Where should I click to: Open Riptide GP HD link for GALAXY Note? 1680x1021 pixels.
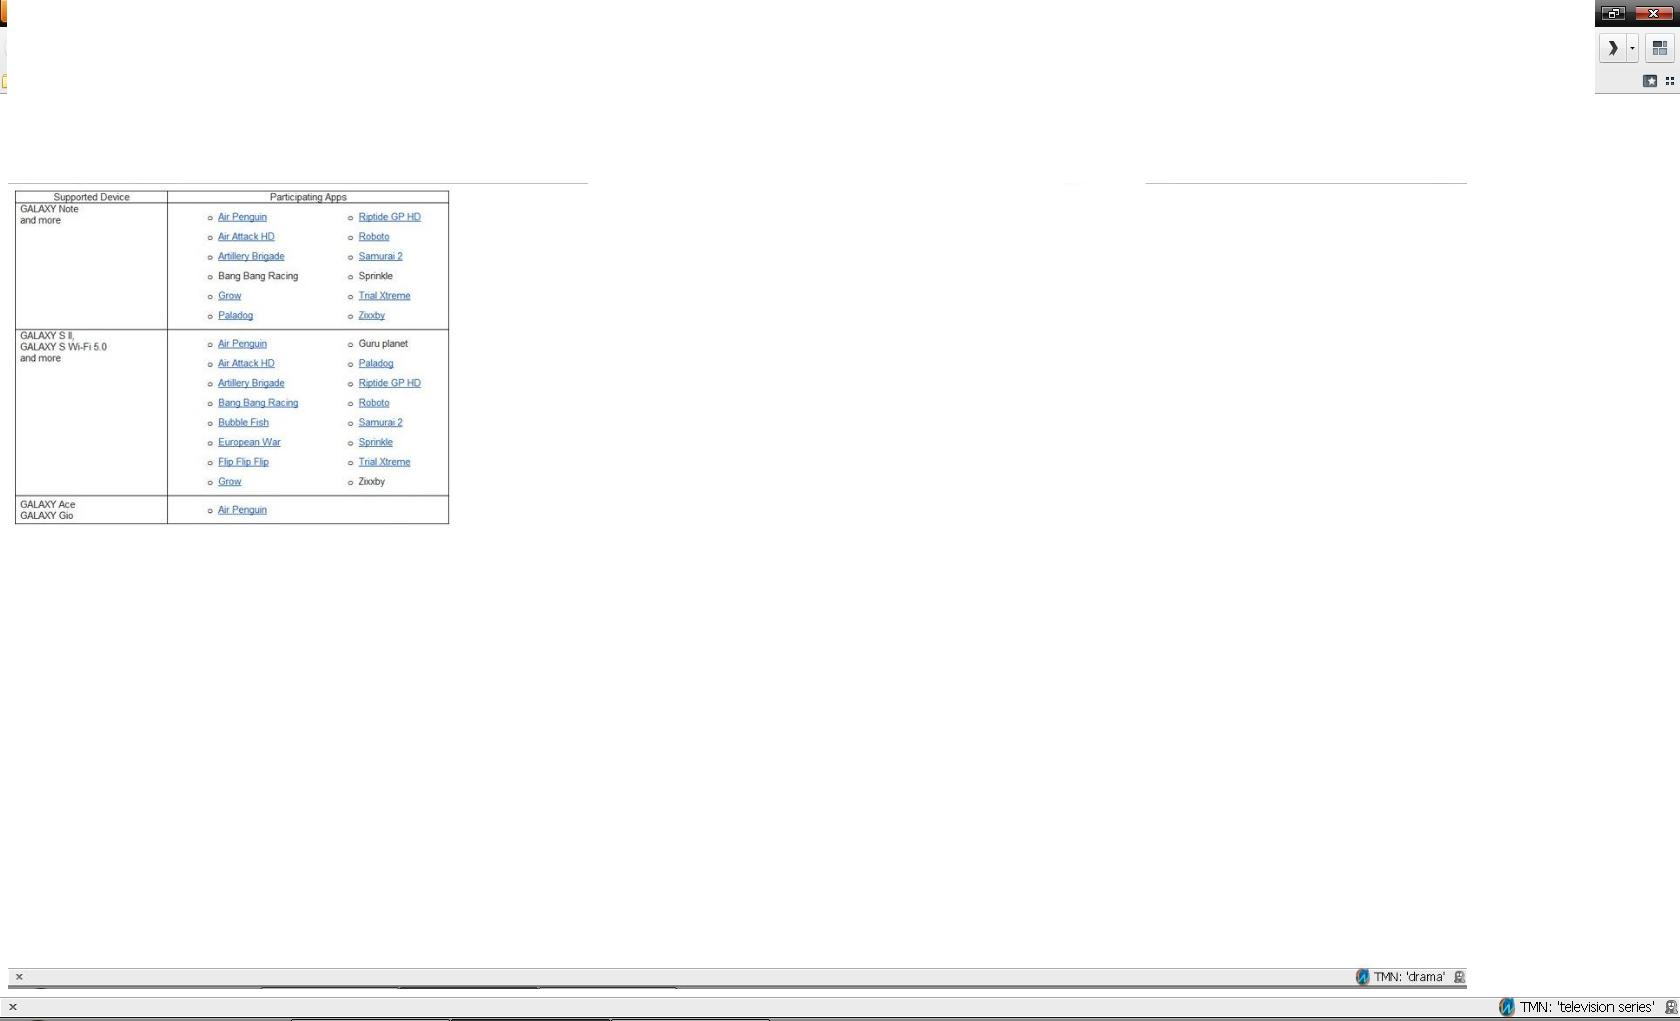389,217
